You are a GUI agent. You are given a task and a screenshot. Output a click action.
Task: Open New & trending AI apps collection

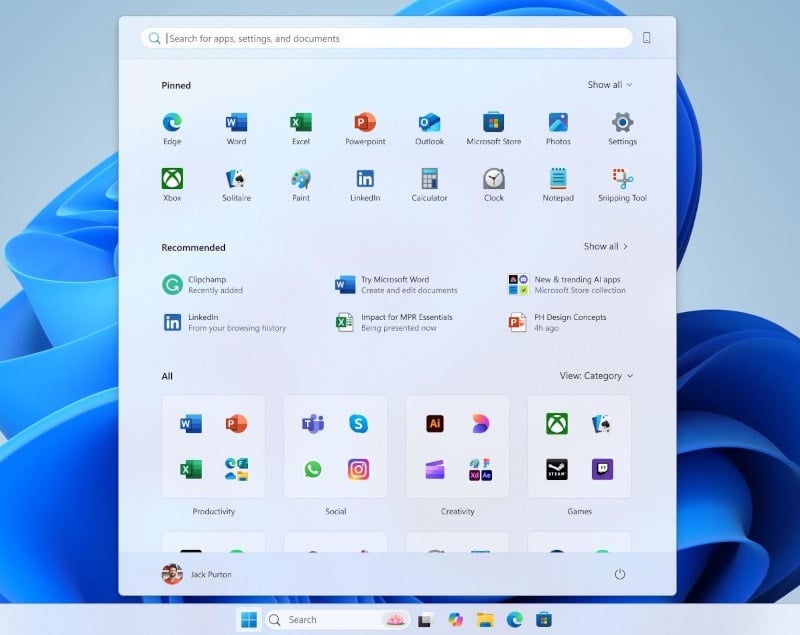[567, 285]
